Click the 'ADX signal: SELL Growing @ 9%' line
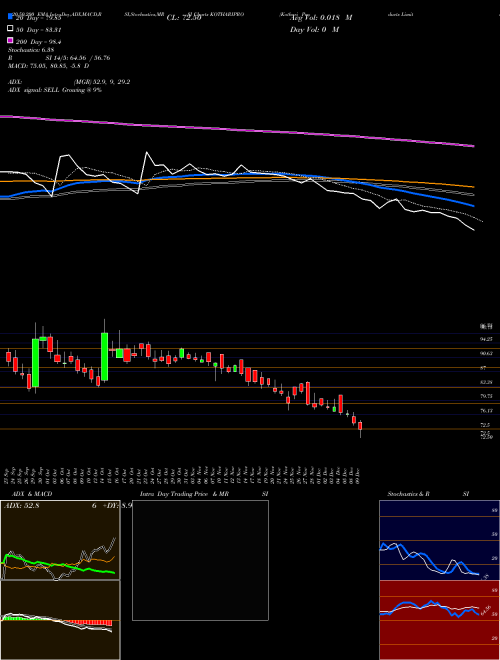Screen dimensions: 500x660 [55, 90]
